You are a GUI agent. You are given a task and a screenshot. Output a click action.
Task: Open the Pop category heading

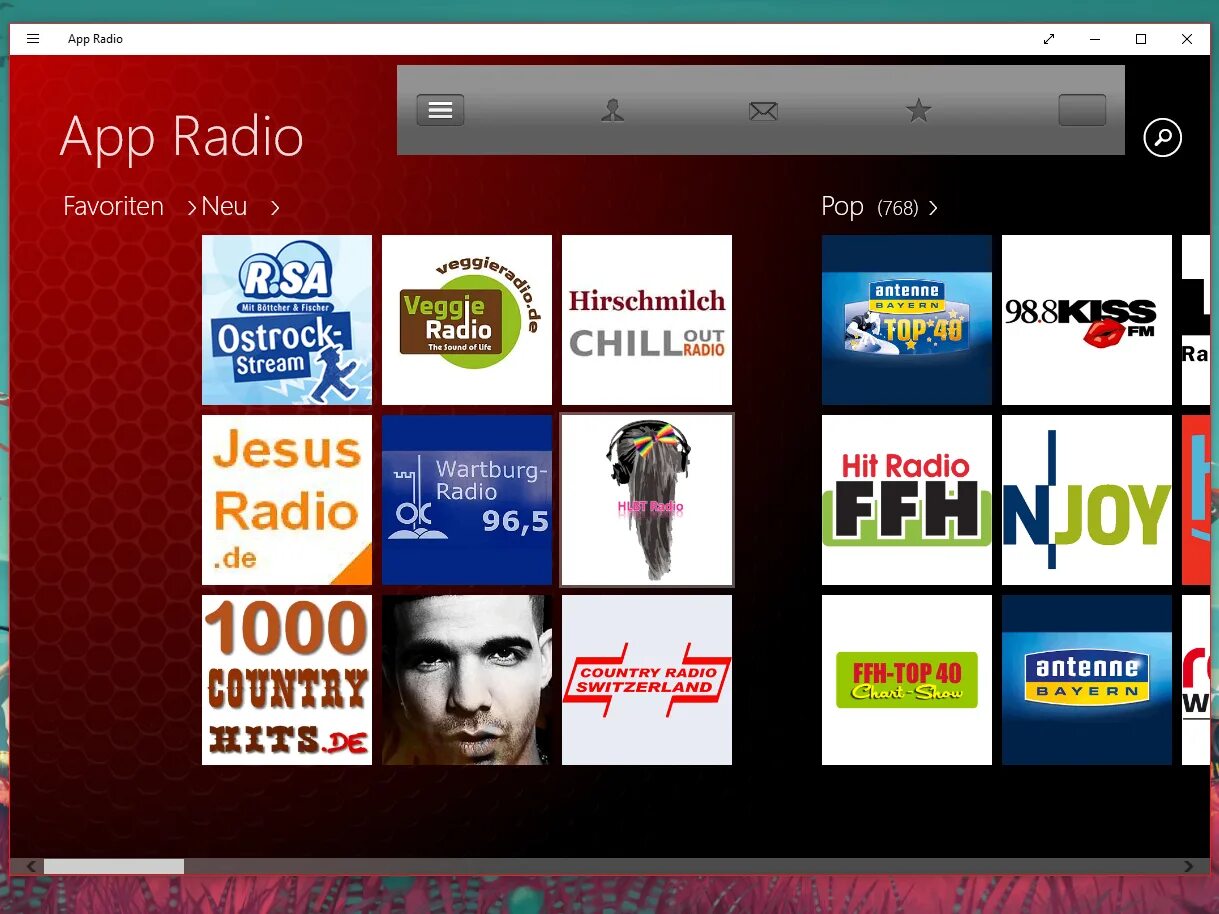[842, 206]
